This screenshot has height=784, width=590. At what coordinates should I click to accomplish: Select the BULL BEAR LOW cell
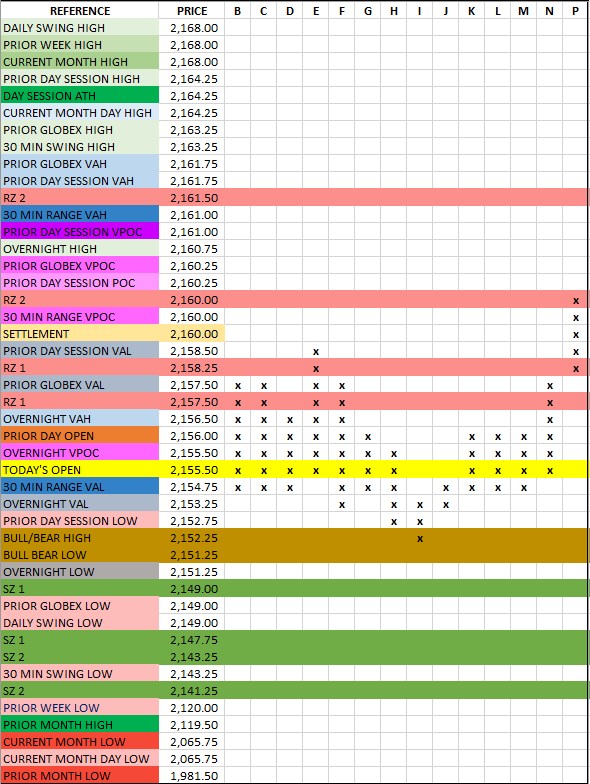click(80, 555)
